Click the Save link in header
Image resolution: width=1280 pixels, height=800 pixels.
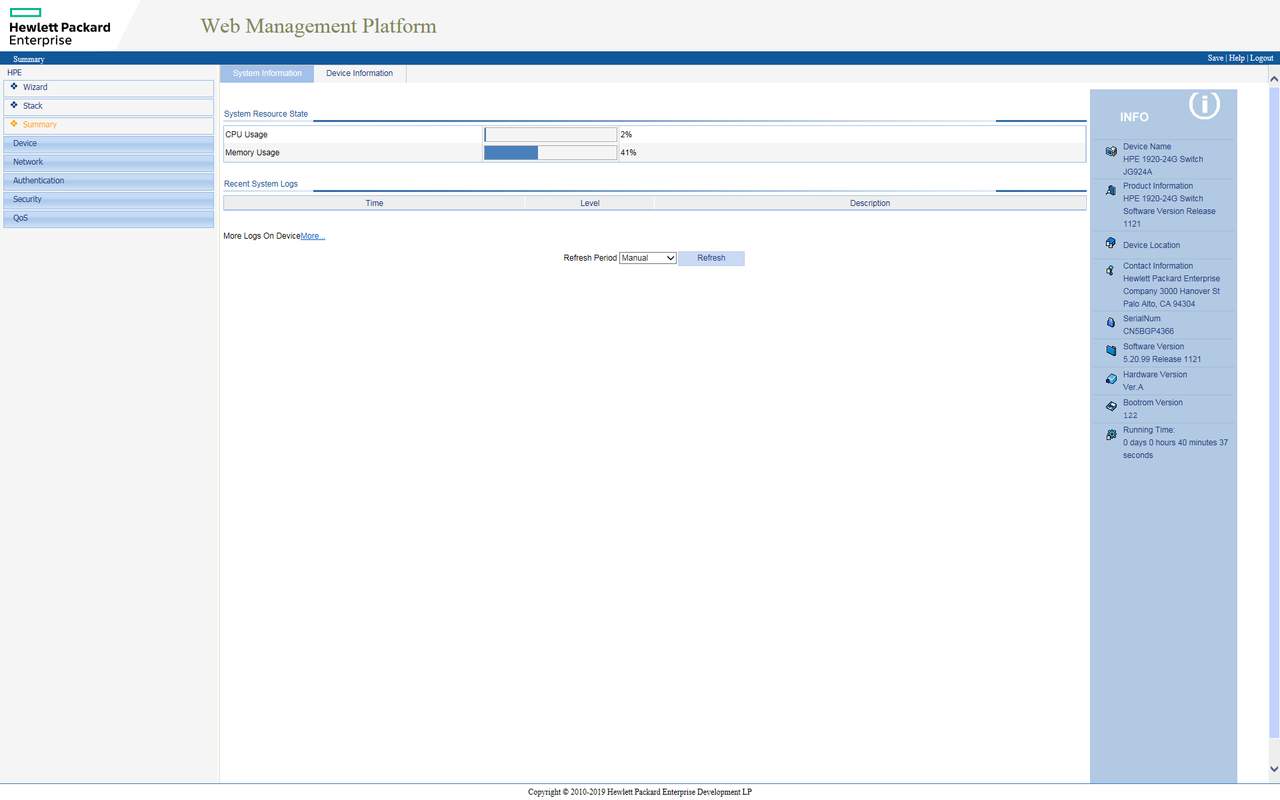(1215, 58)
